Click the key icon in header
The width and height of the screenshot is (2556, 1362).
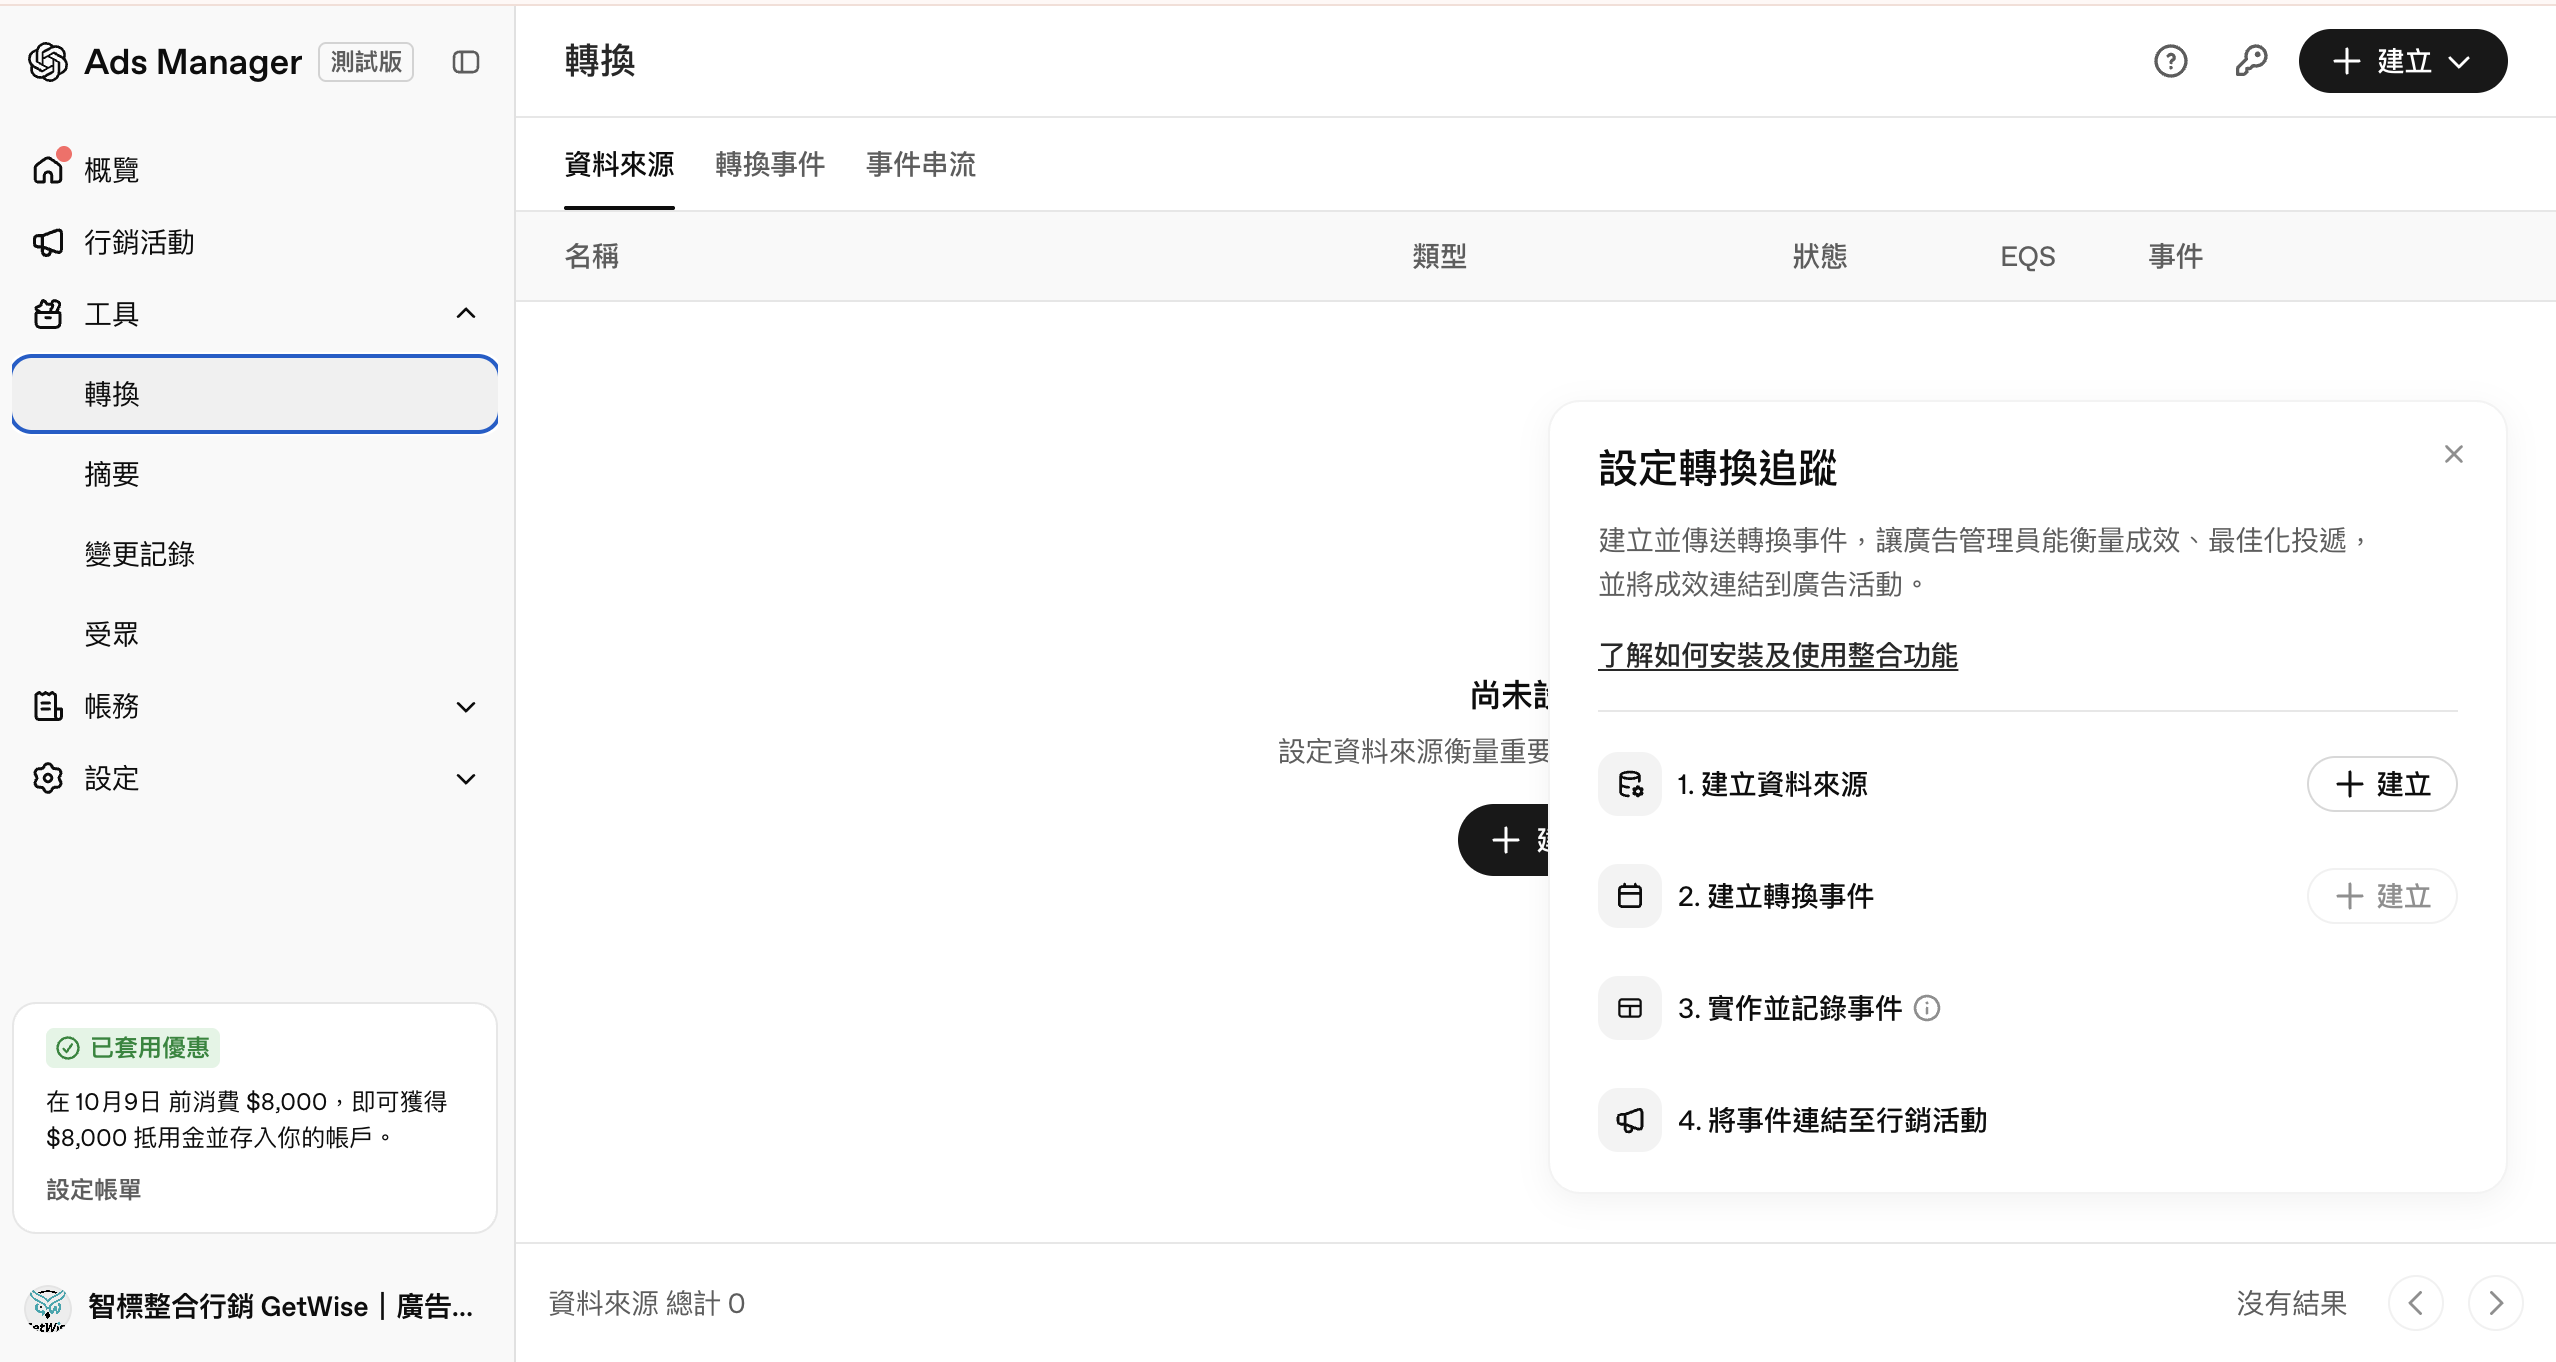tap(2251, 61)
